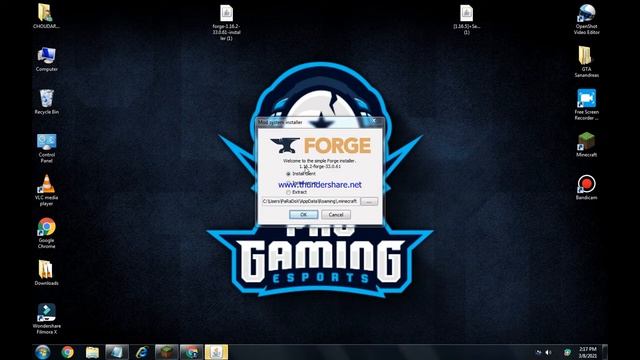Screen dimensions: 640x360
Task: Open Chrome from the taskbar
Action: click(68, 352)
